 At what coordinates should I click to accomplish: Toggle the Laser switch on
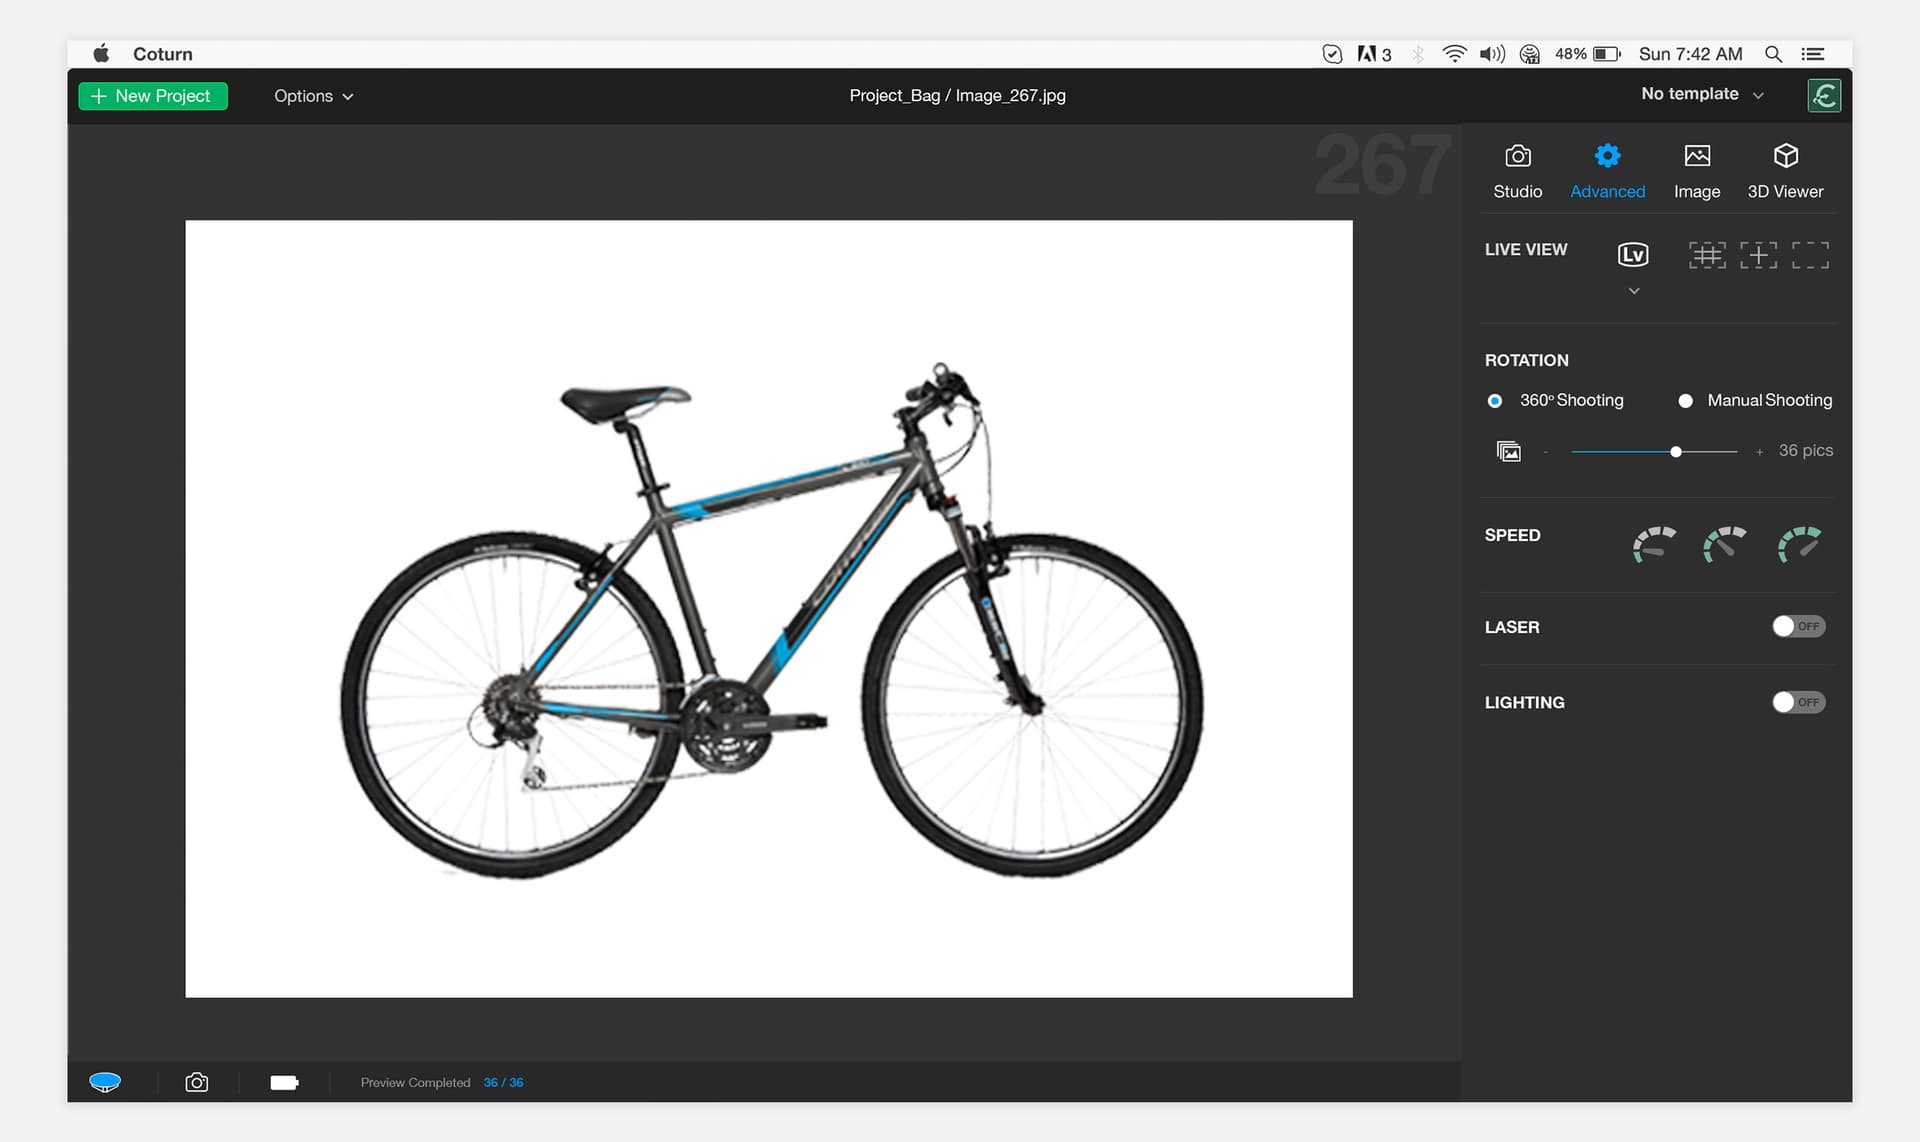coord(1798,626)
